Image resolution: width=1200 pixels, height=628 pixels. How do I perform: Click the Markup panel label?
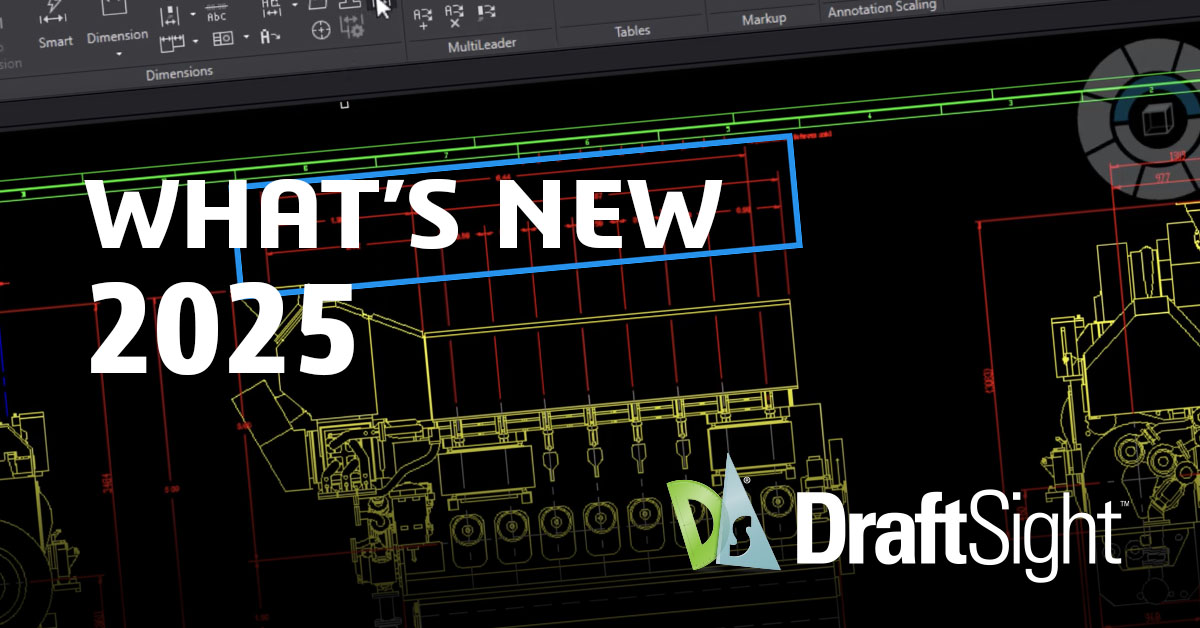pyautogui.click(x=764, y=20)
